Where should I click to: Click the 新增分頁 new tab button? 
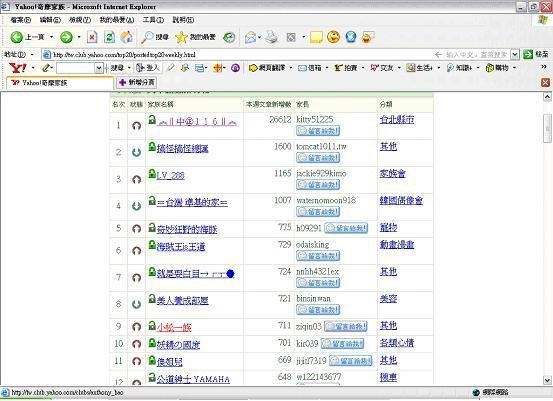pos(137,83)
